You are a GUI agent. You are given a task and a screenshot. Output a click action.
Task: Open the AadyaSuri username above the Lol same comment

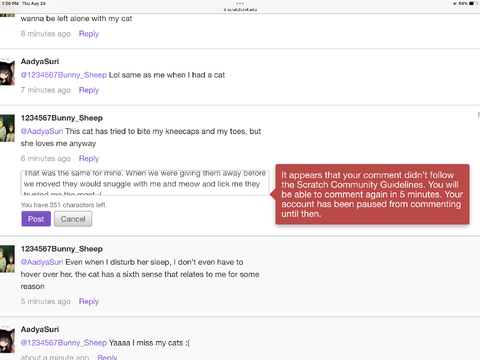[x=40, y=61]
